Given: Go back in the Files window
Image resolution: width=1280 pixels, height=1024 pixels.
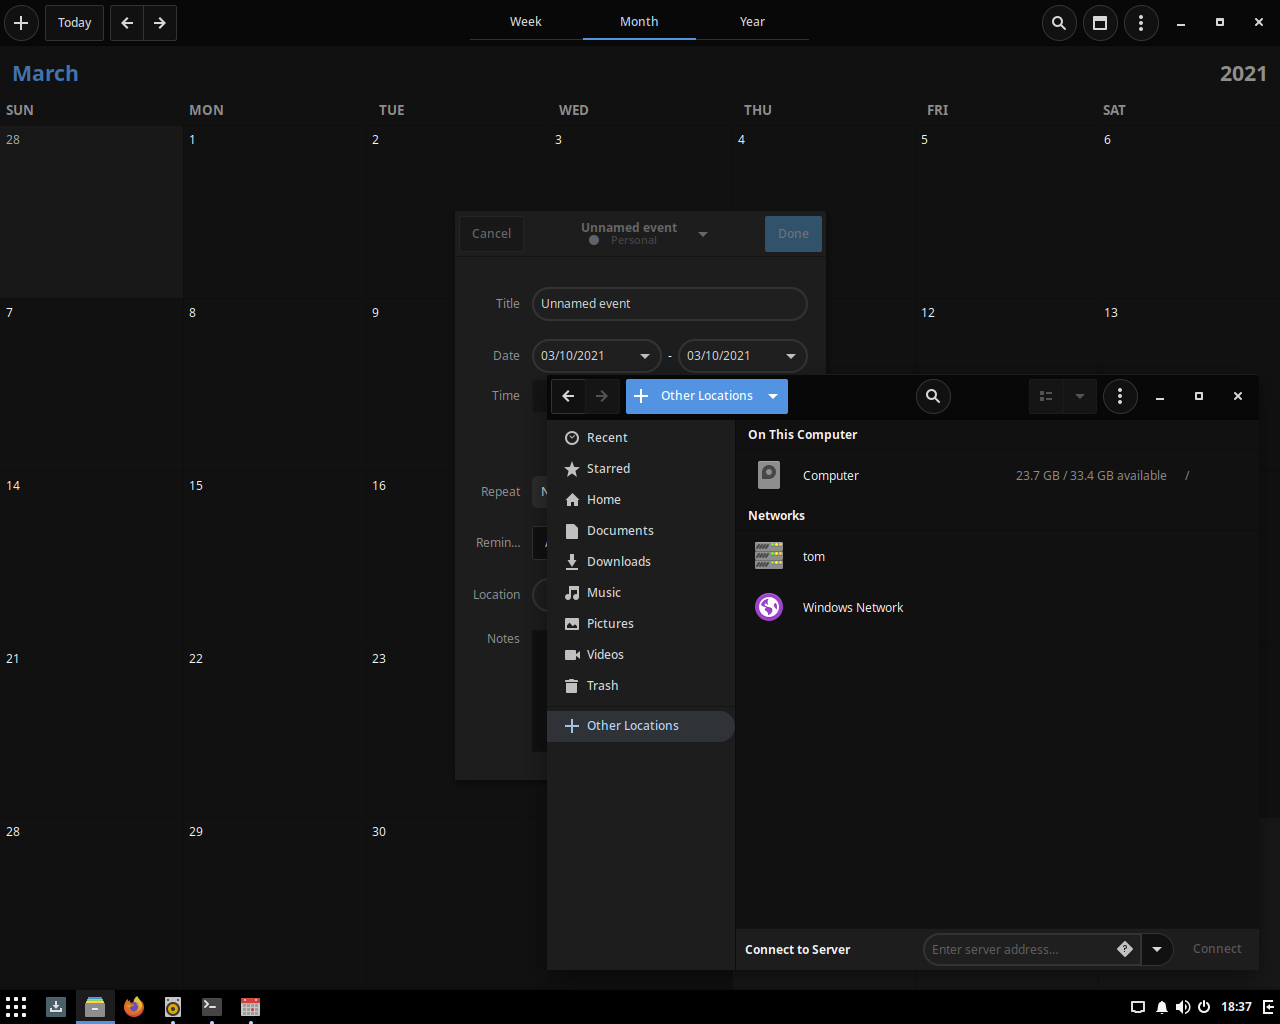Looking at the screenshot, I should point(568,396).
